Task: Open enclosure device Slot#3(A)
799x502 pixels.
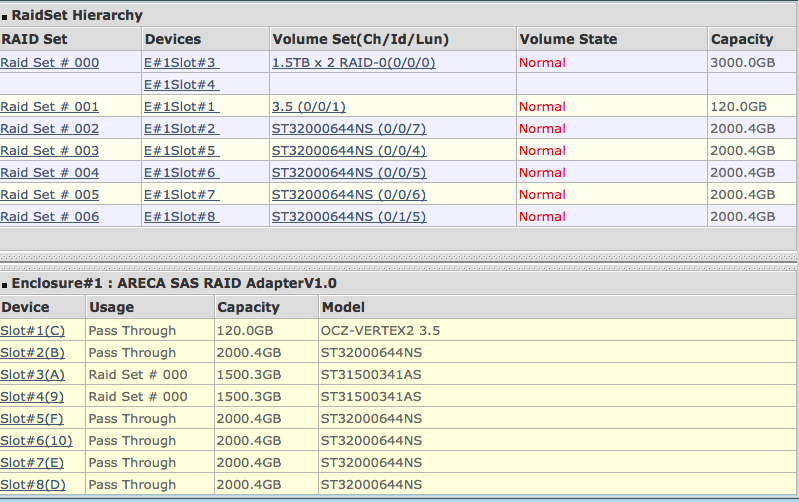Action: [x=33, y=375]
